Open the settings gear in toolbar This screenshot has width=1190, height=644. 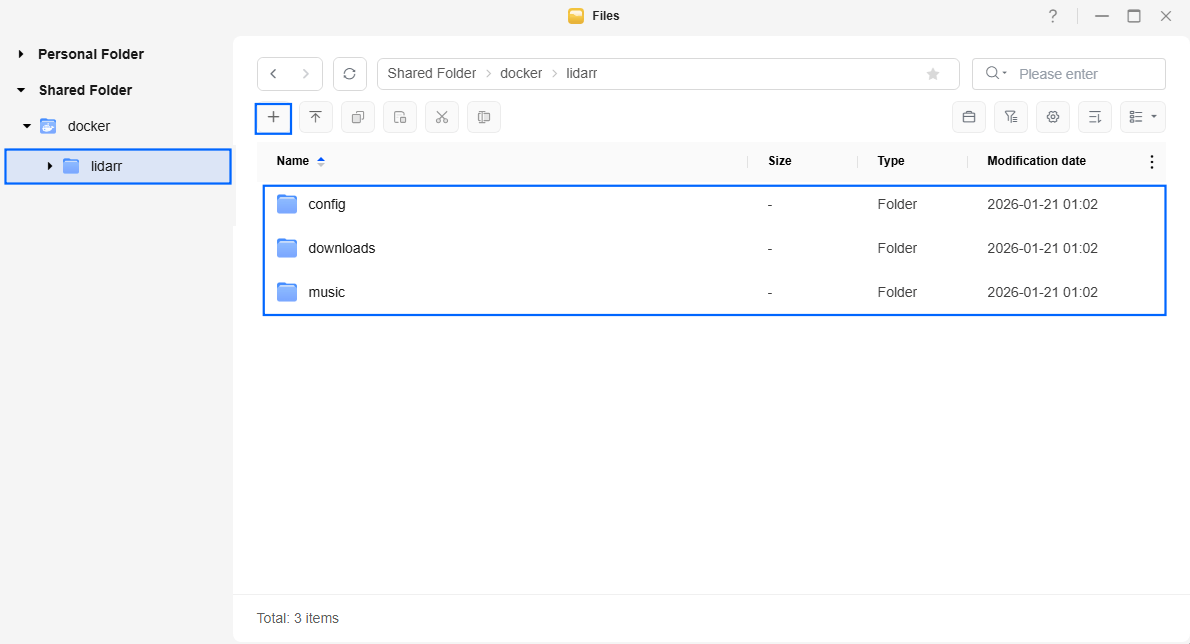pyautogui.click(x=1052, y=117)
